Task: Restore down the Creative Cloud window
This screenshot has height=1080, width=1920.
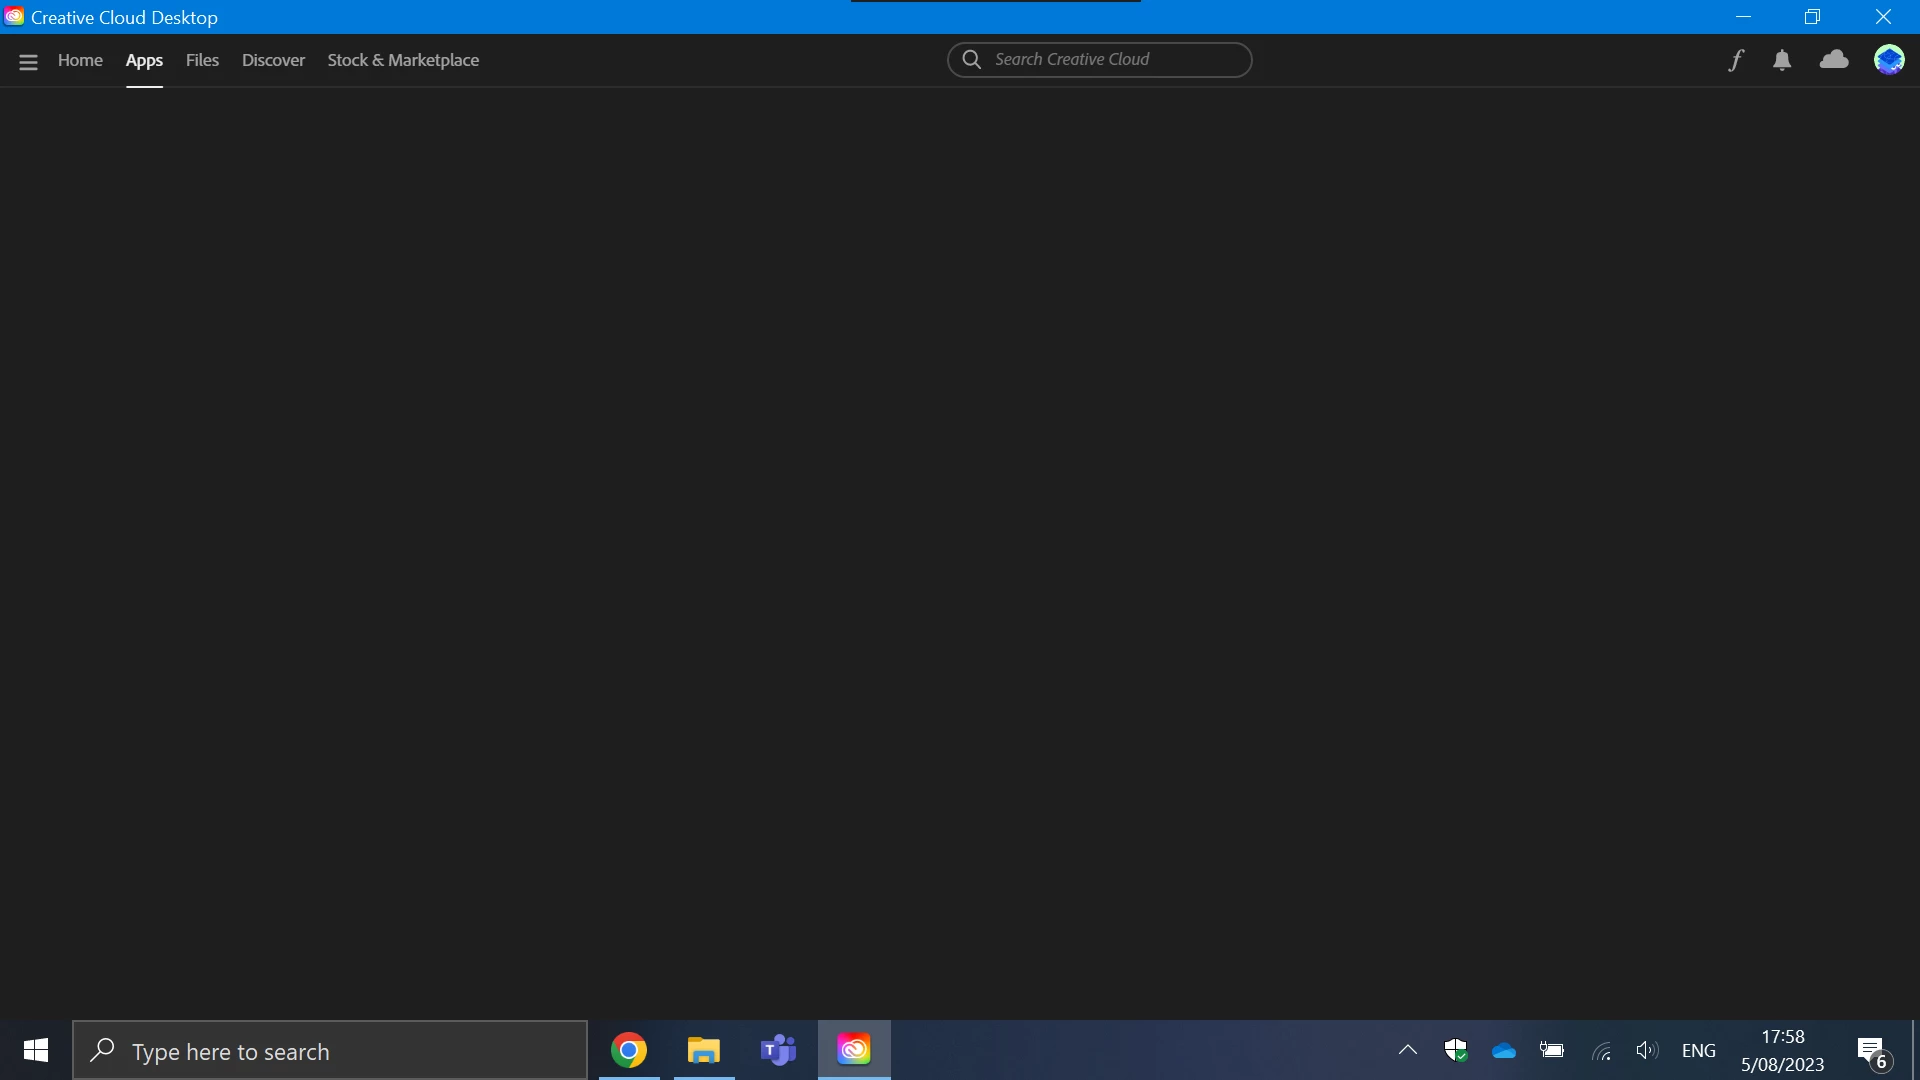Action: tap(1812, 17)
